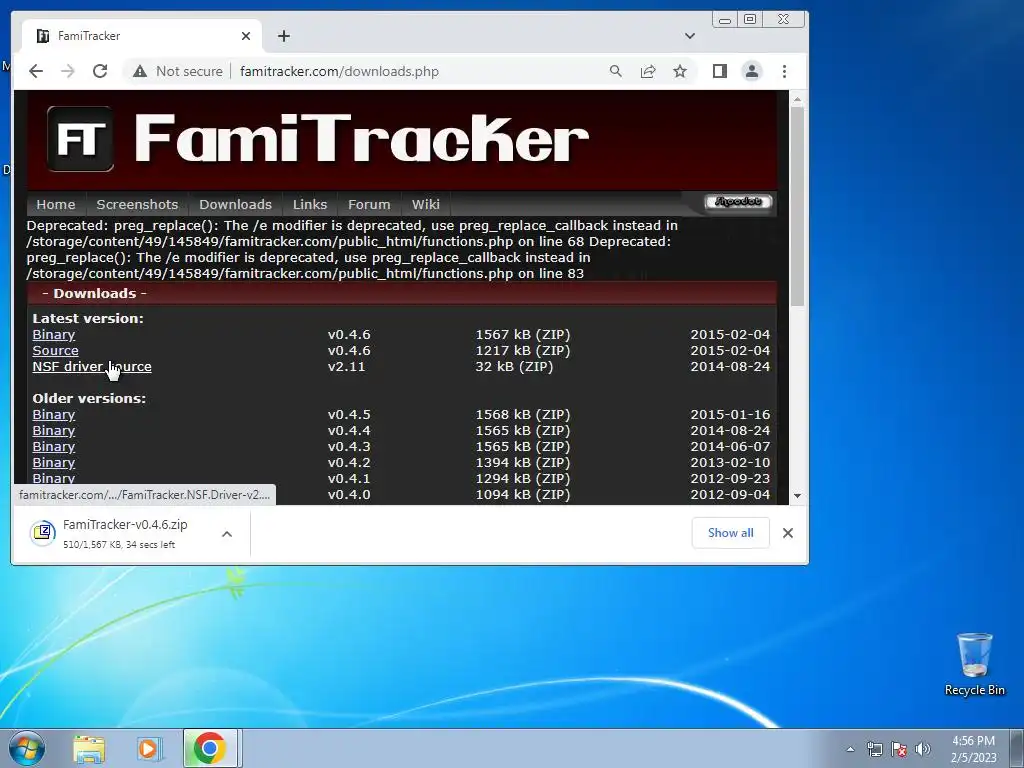Open the Chrome profile avatar menu
Screen dimensions: 1024x768
click(752, 71)
